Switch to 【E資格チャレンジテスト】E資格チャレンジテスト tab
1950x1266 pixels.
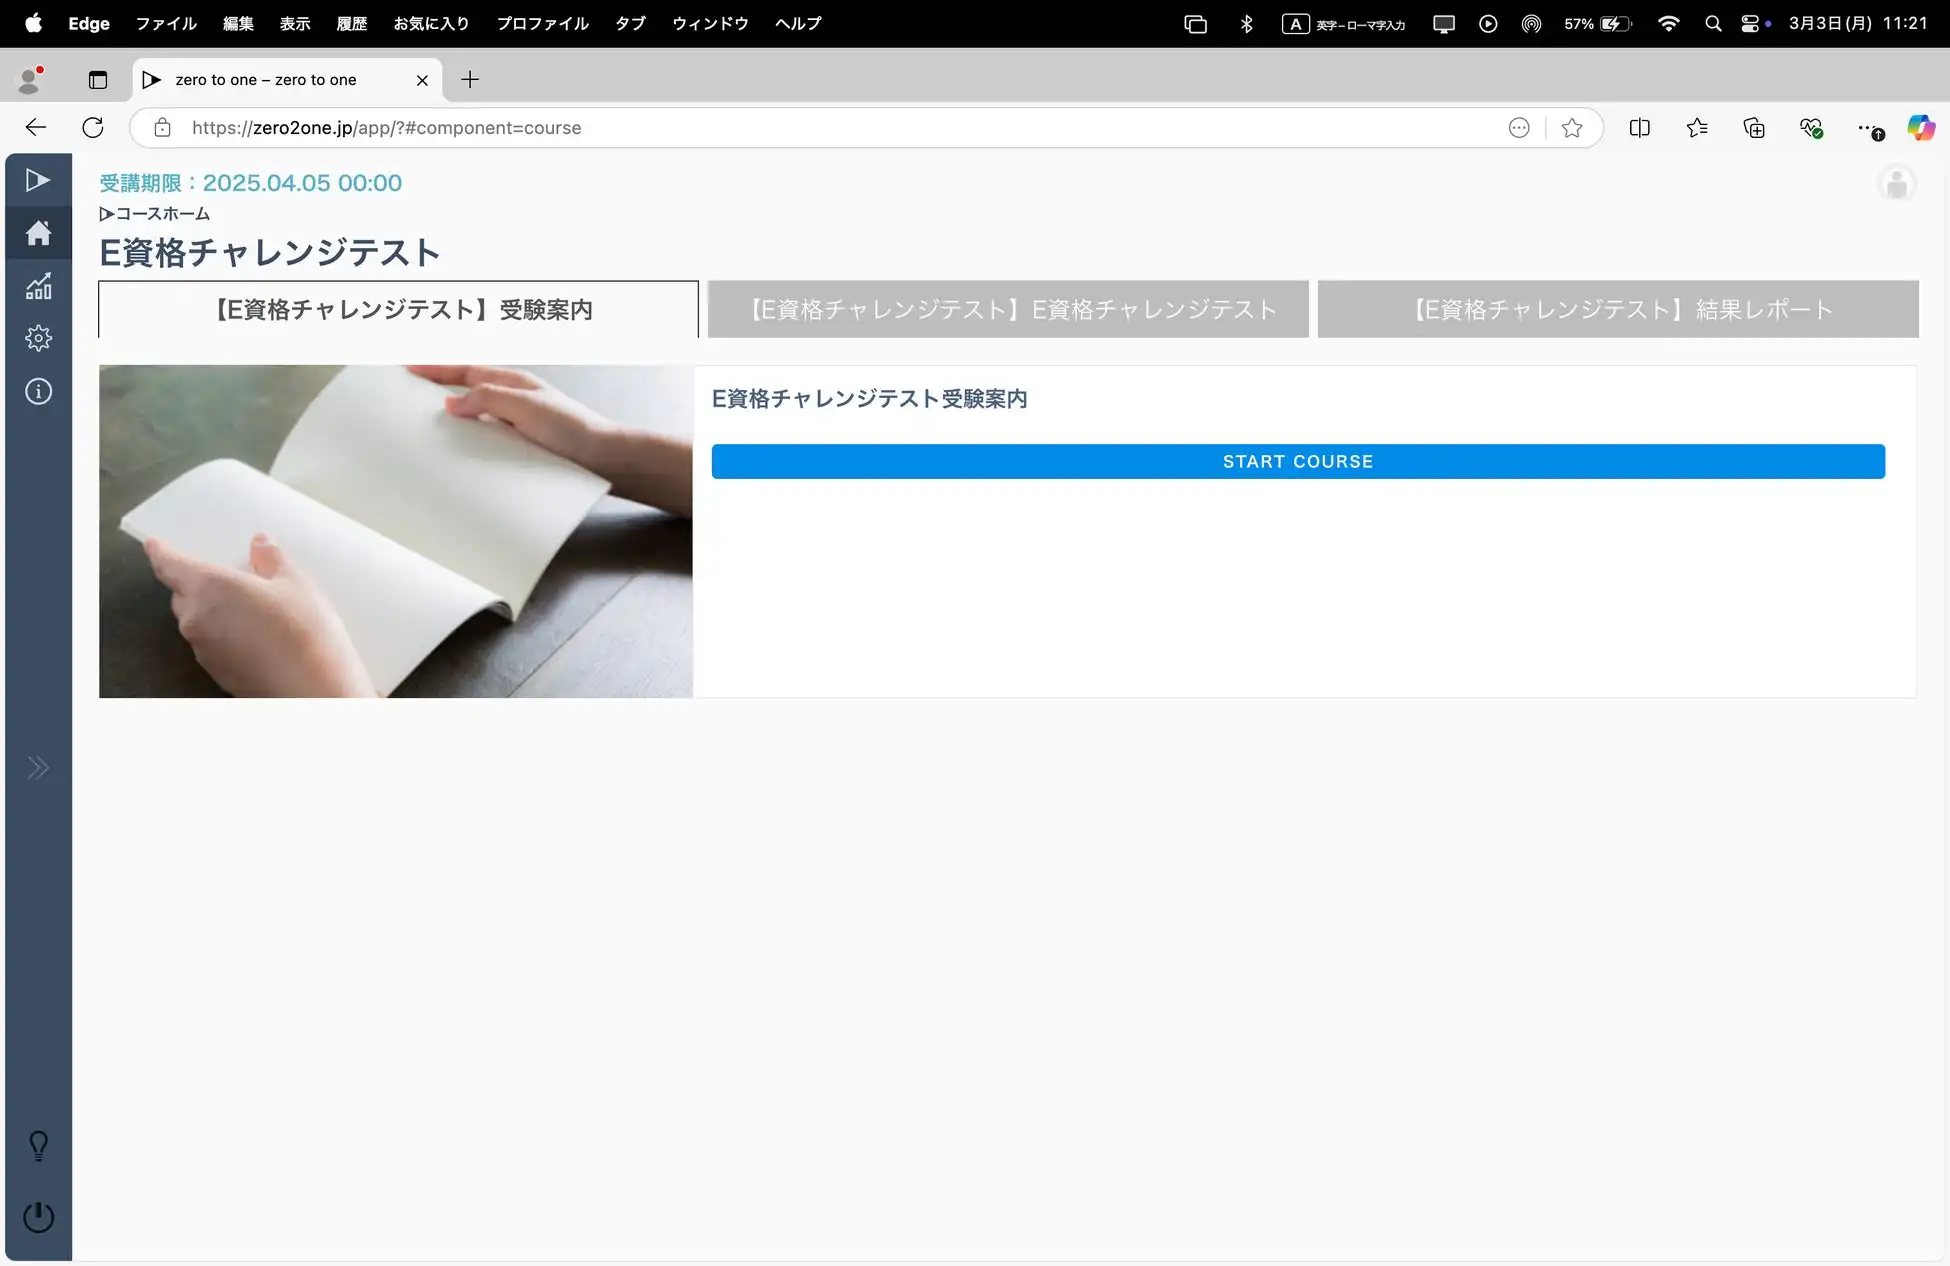click(x=1008, y=308)
